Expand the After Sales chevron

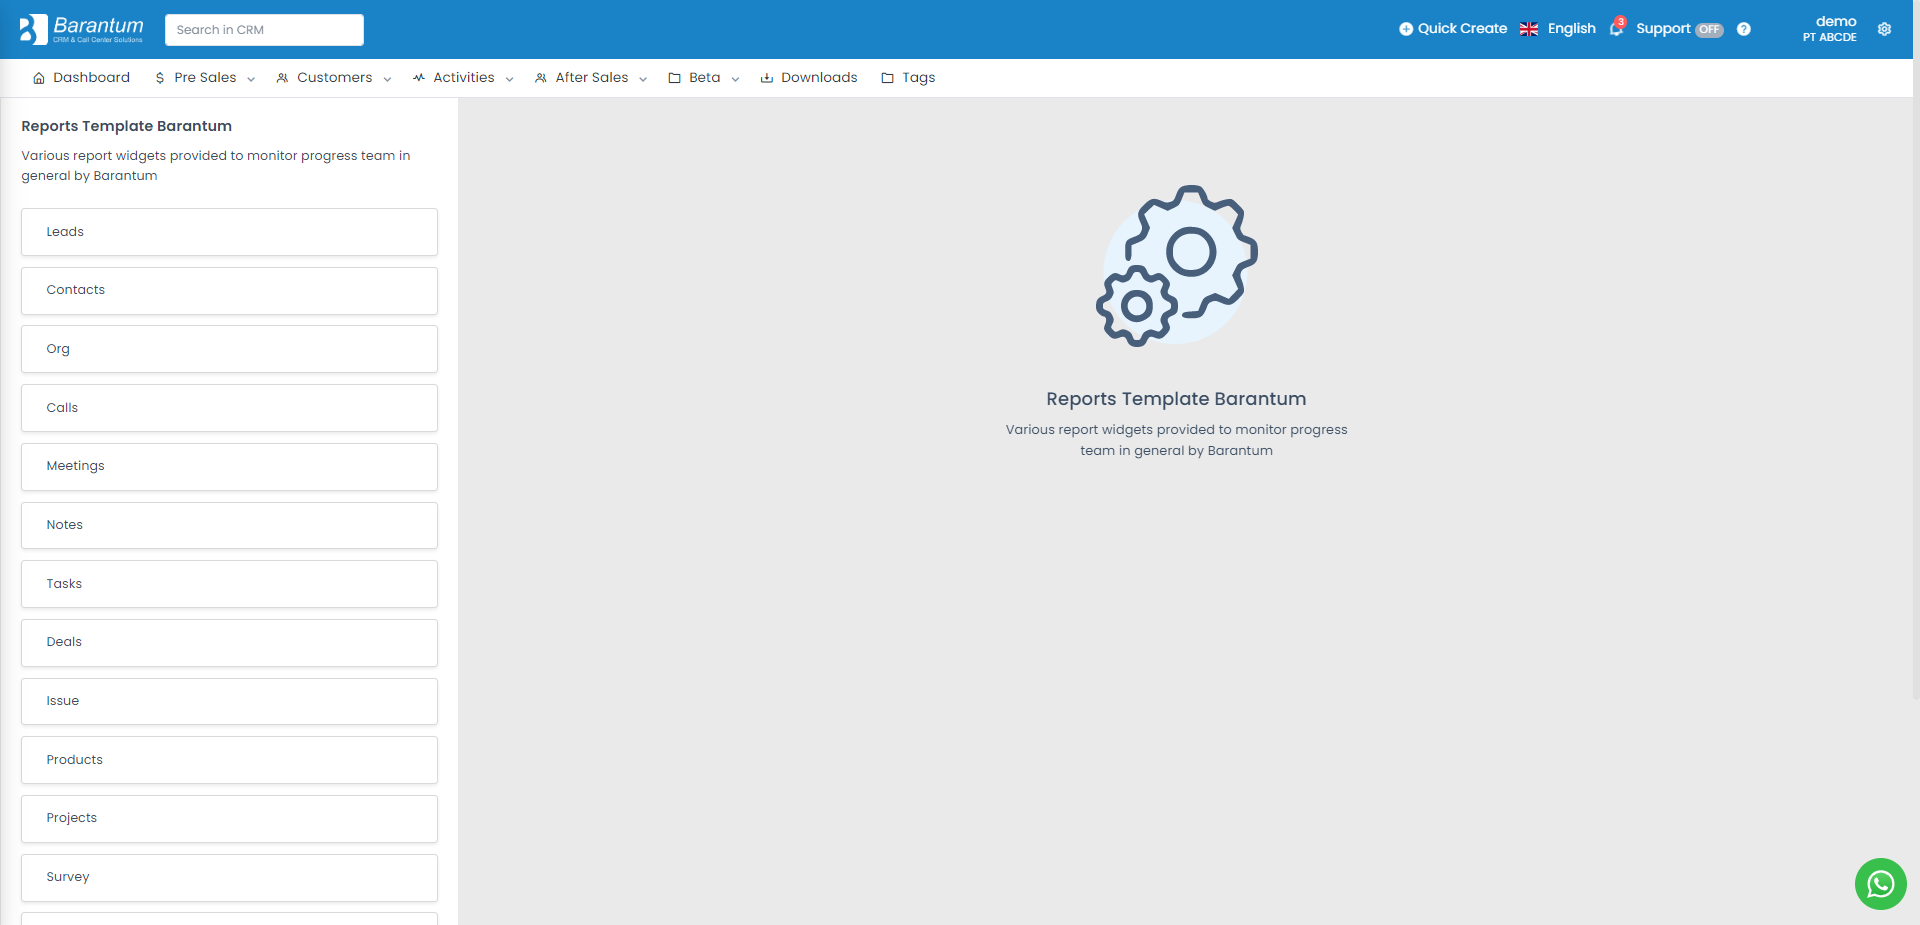(643, 79)
